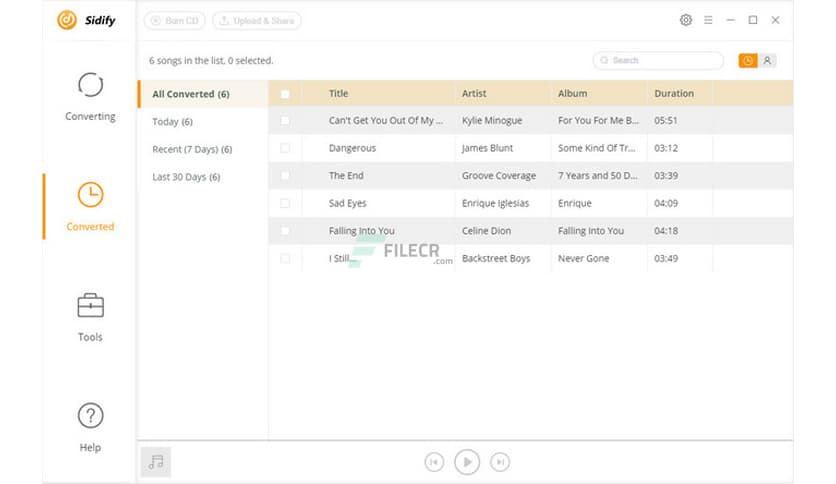
Task: Check The End song checkbox
Action: click(285, 175)
